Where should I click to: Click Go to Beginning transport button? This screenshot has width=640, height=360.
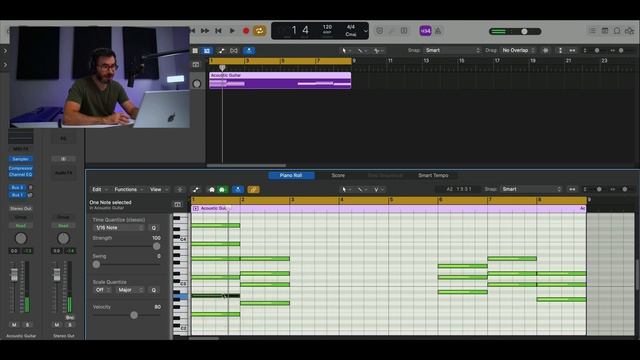(218, 31)
